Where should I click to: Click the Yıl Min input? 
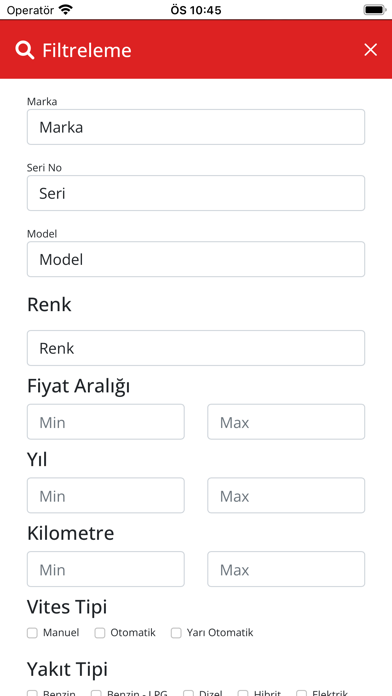tap(106, 495)
